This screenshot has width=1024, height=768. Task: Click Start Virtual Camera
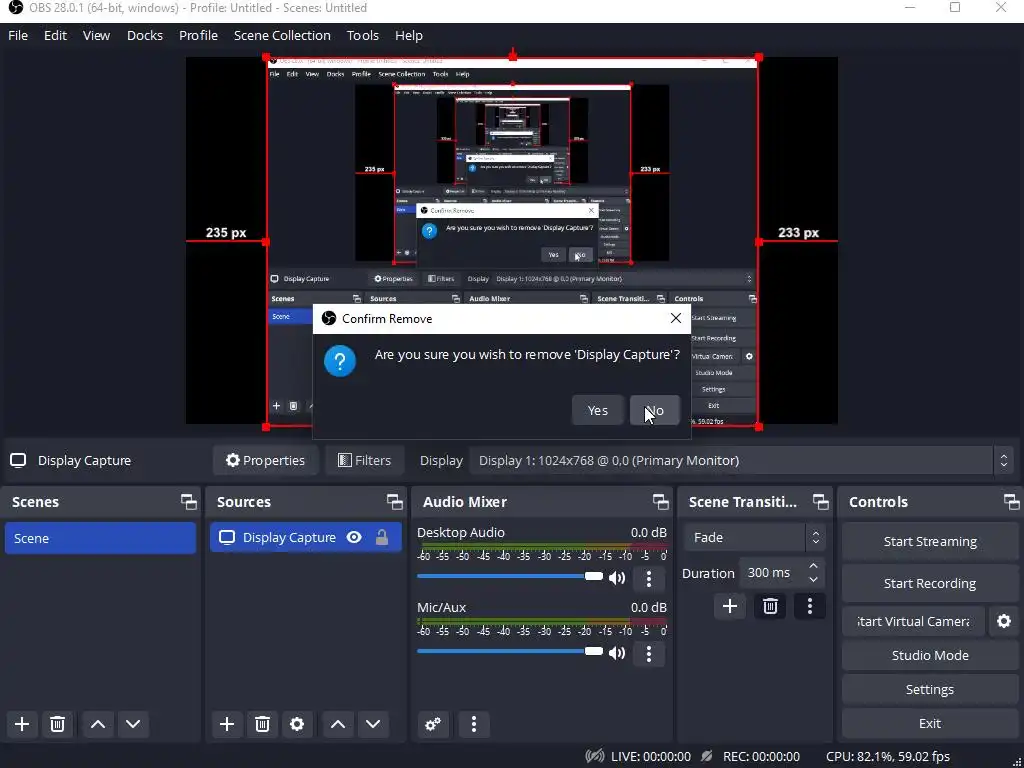click(913, 621)
